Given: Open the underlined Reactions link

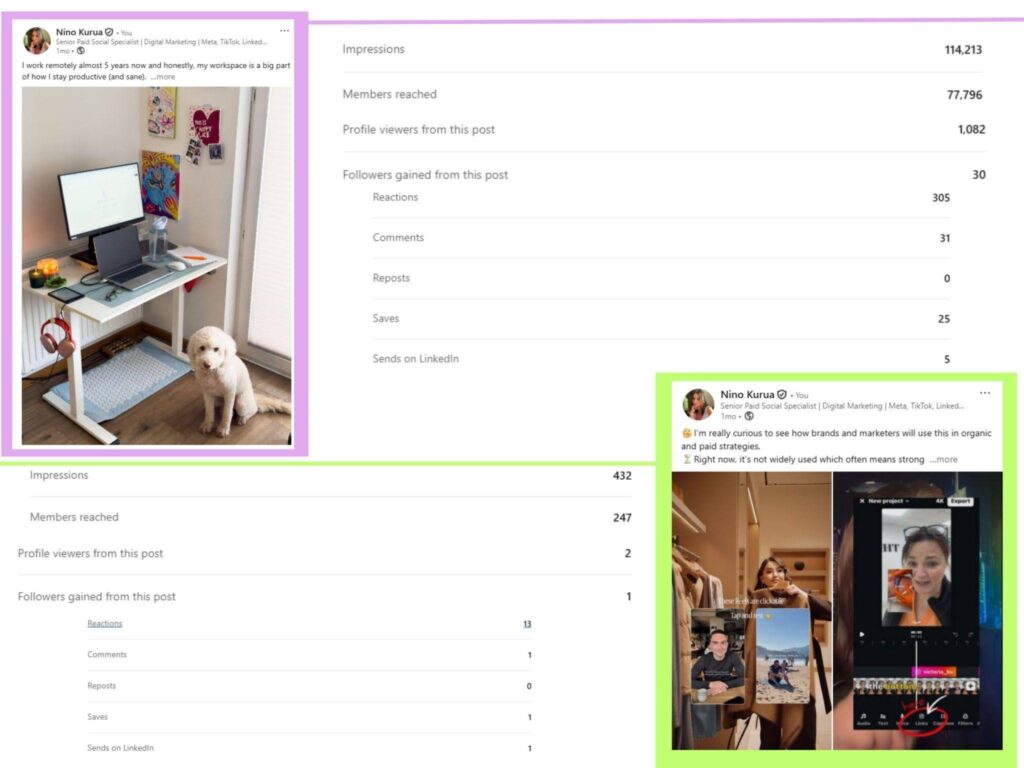Looking at the screenshot, I should [x=104, y=623].
